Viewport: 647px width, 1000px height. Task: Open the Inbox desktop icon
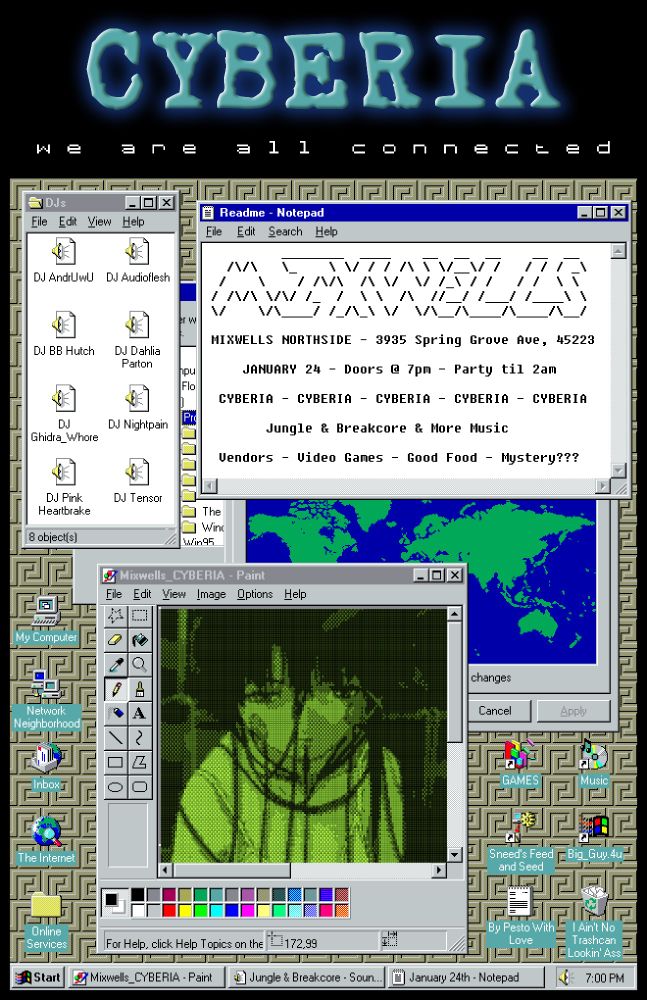(x=47, y=767)
